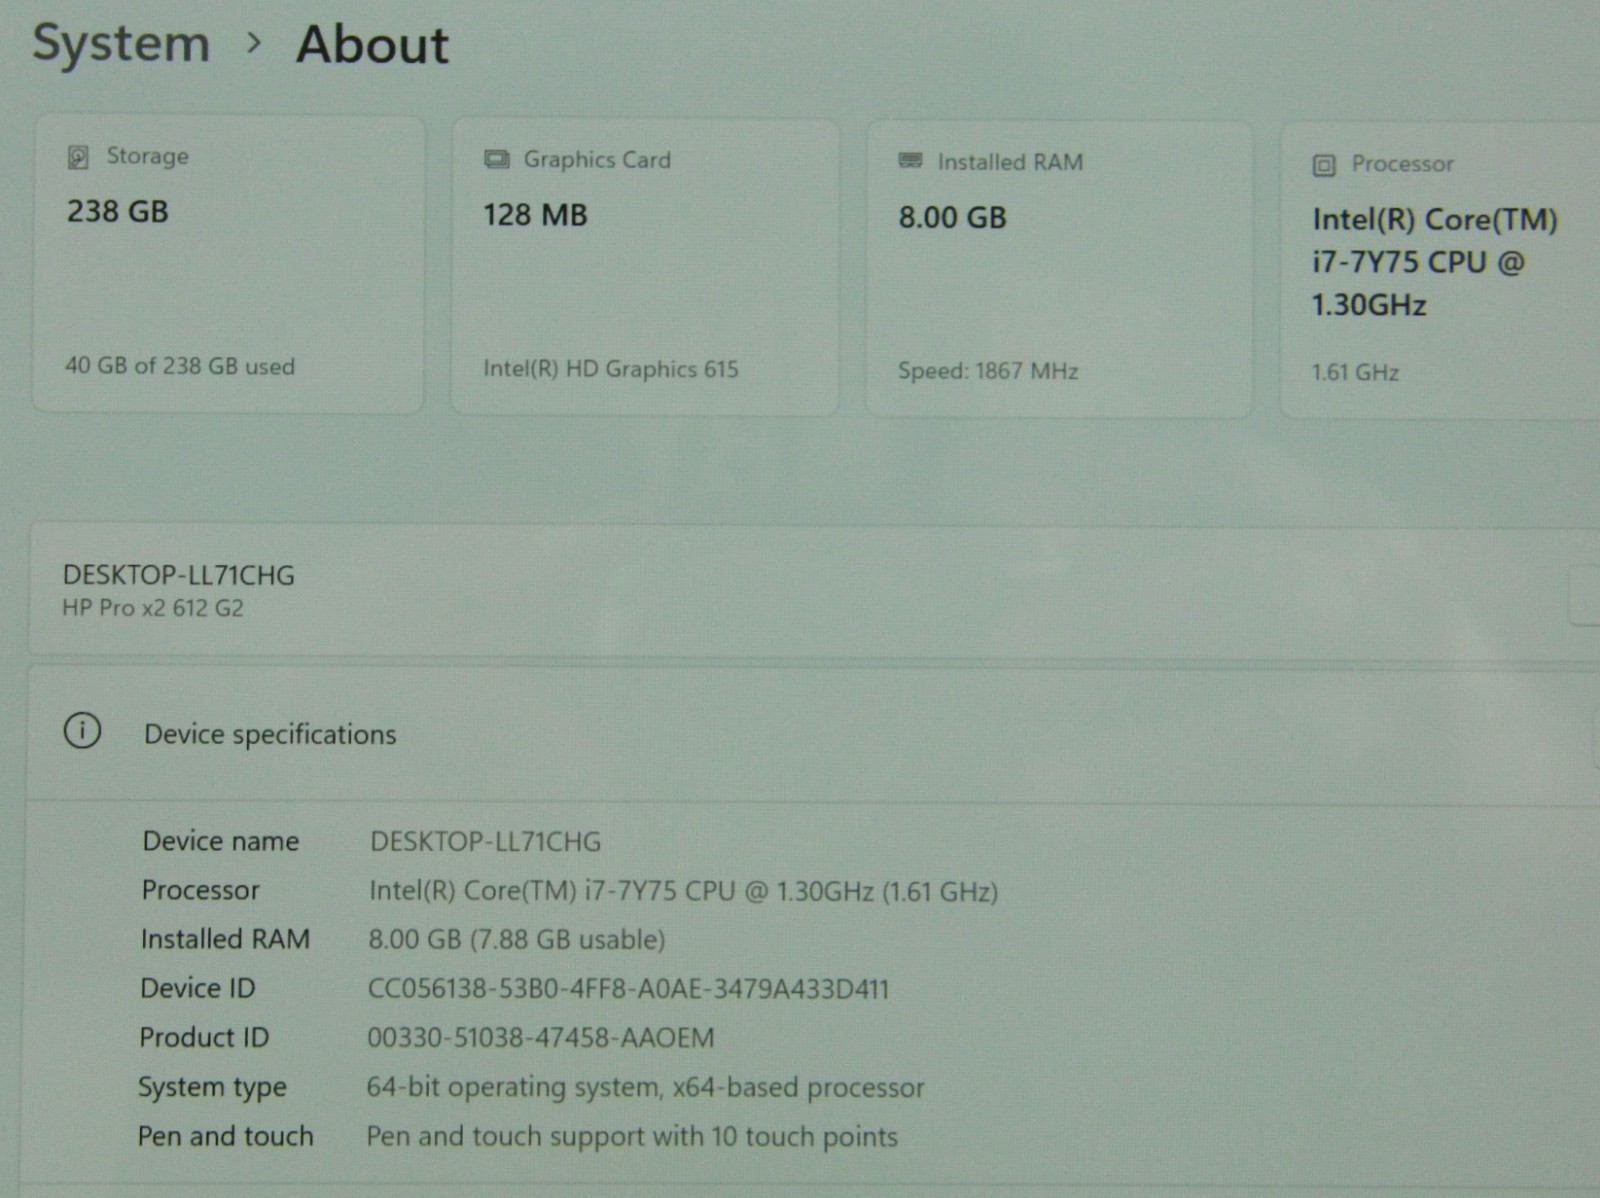Select 'Speed: 1867 MHz' text
The image size is (1600, 1198).
(x=988, y=371)
